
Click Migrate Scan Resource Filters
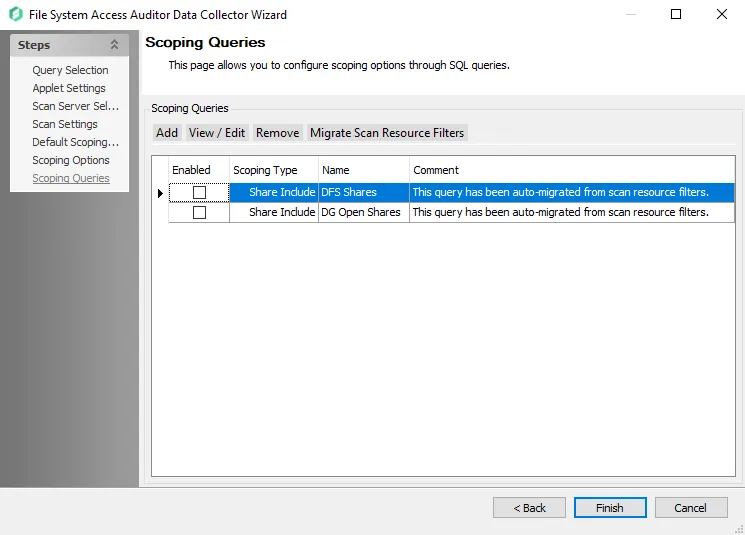tap(387, 133)
